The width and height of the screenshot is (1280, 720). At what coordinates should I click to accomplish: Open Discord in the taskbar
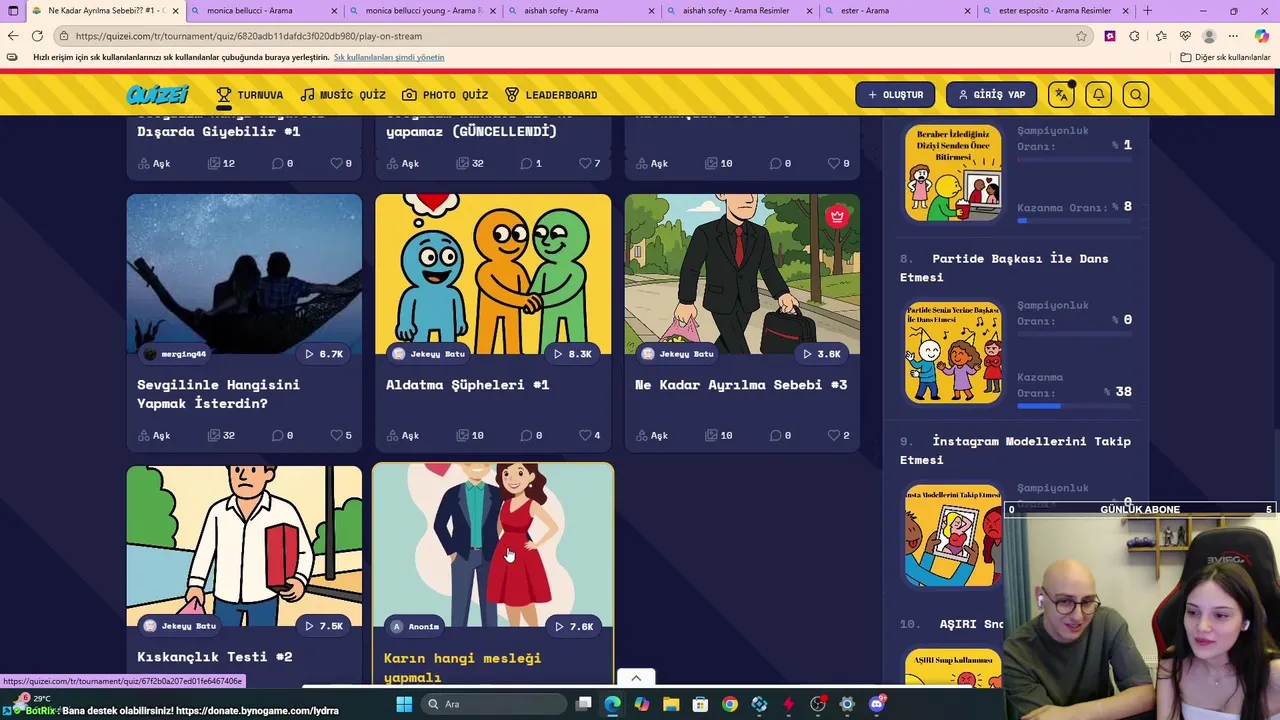[x=877, y=704]
